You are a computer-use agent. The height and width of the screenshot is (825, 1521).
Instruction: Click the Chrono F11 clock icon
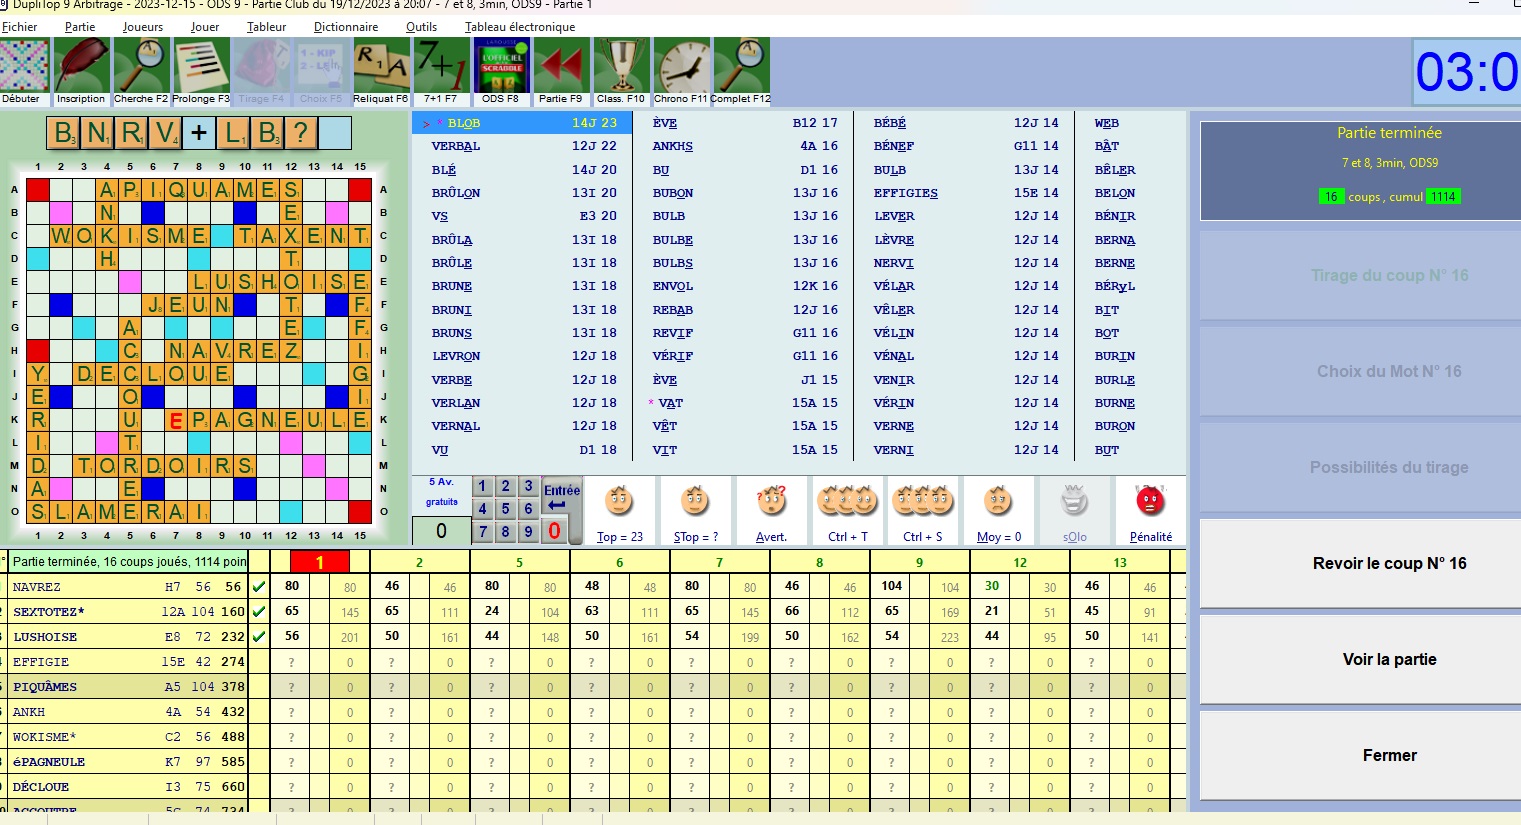tap(681, 66)
